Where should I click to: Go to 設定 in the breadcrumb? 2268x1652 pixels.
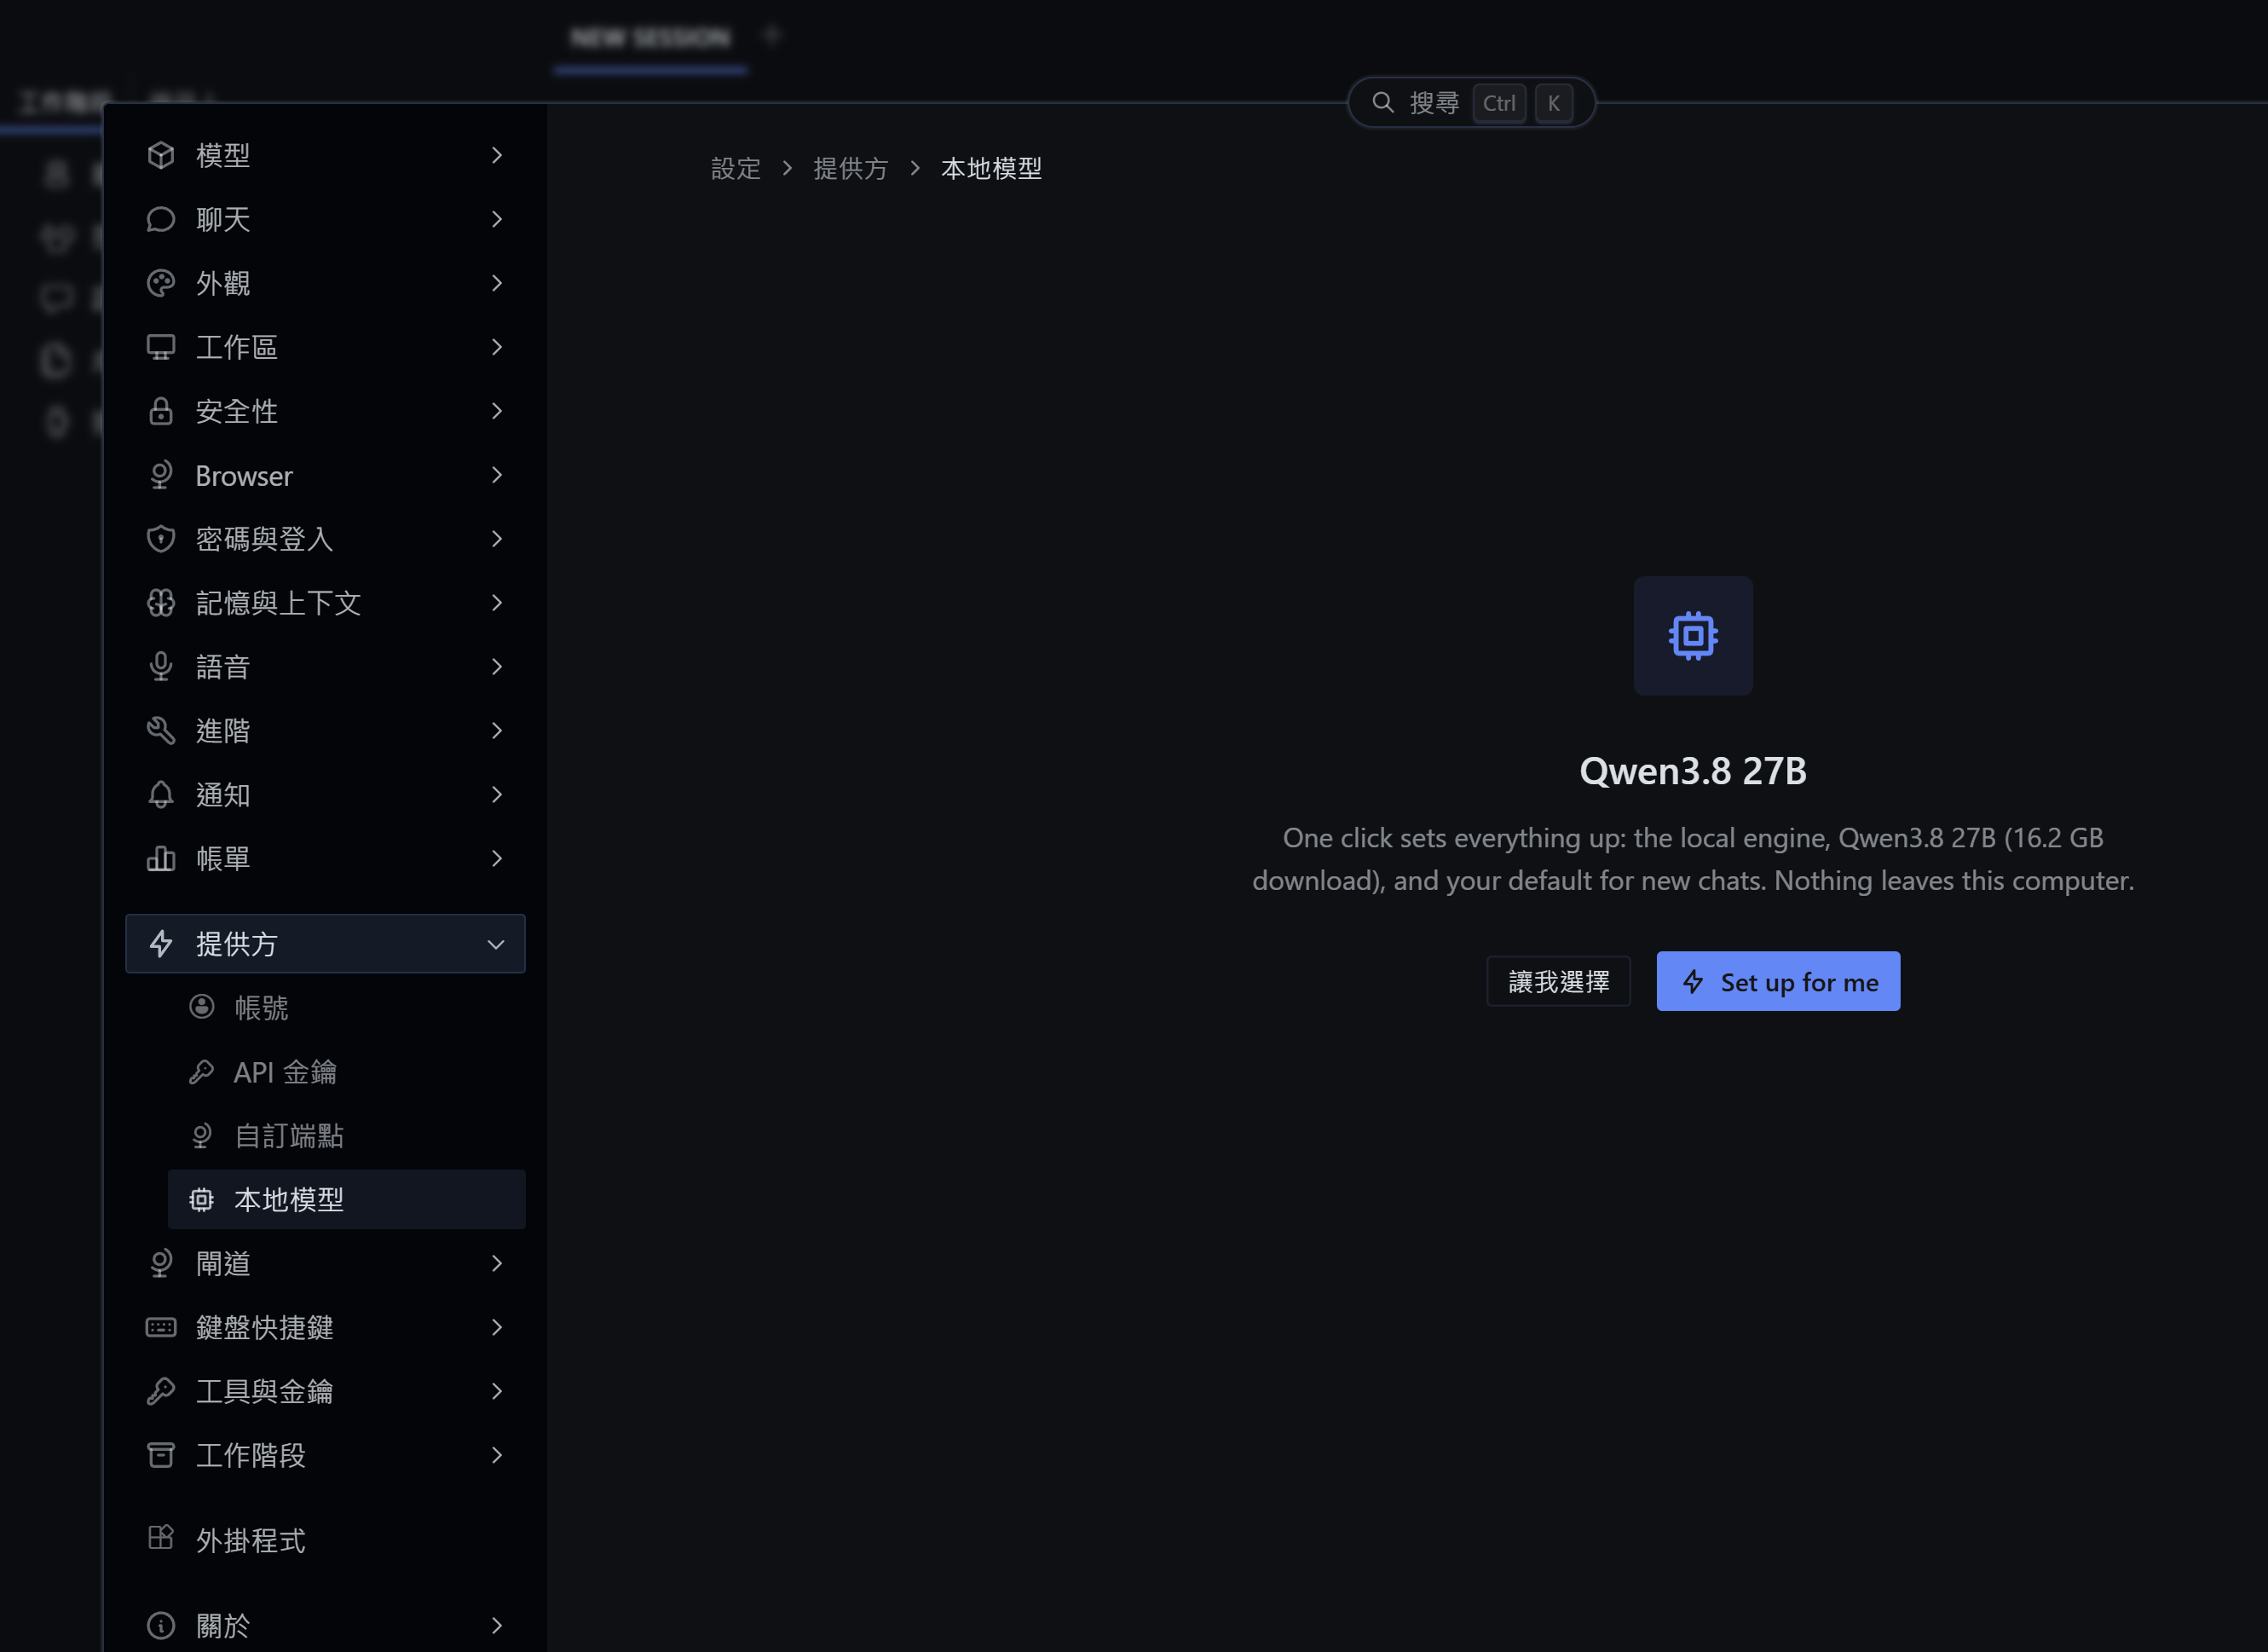pyautogui.click(x=736, y=168)
